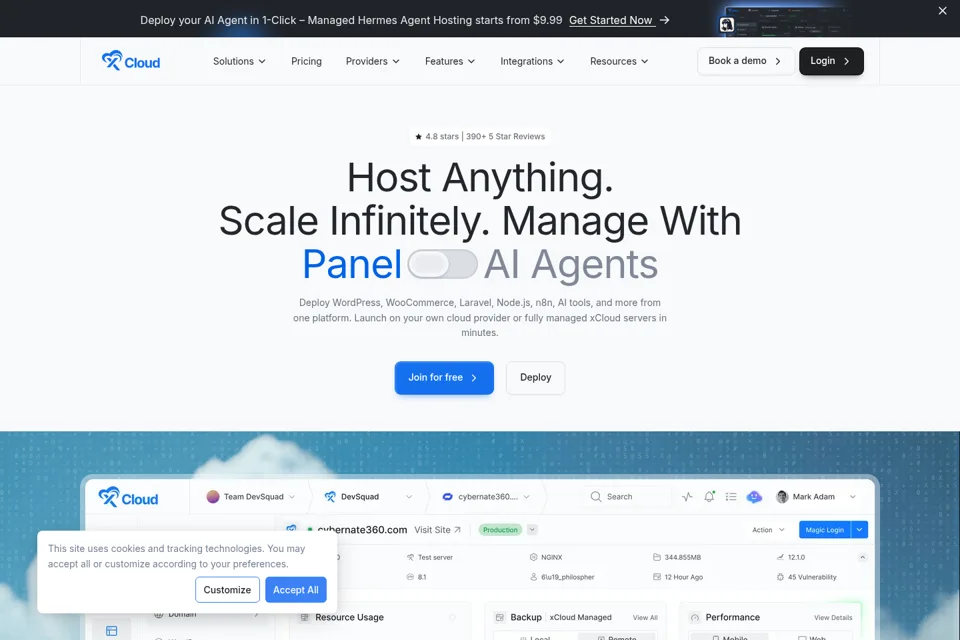Open the Mark Adam account dropdown
This screenshot has height=640, width=960.
click(852, 497)
